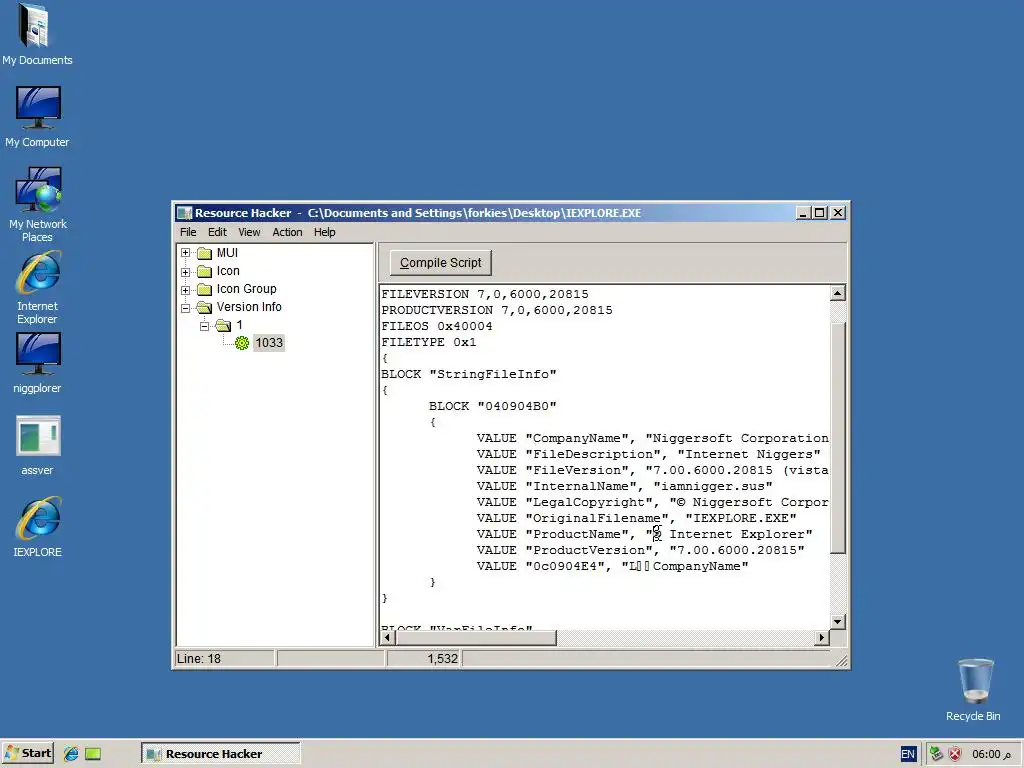
Task: Click the "PRODUCTVERSION 7,0,6000,20815" line
Action: coord(497,310)
